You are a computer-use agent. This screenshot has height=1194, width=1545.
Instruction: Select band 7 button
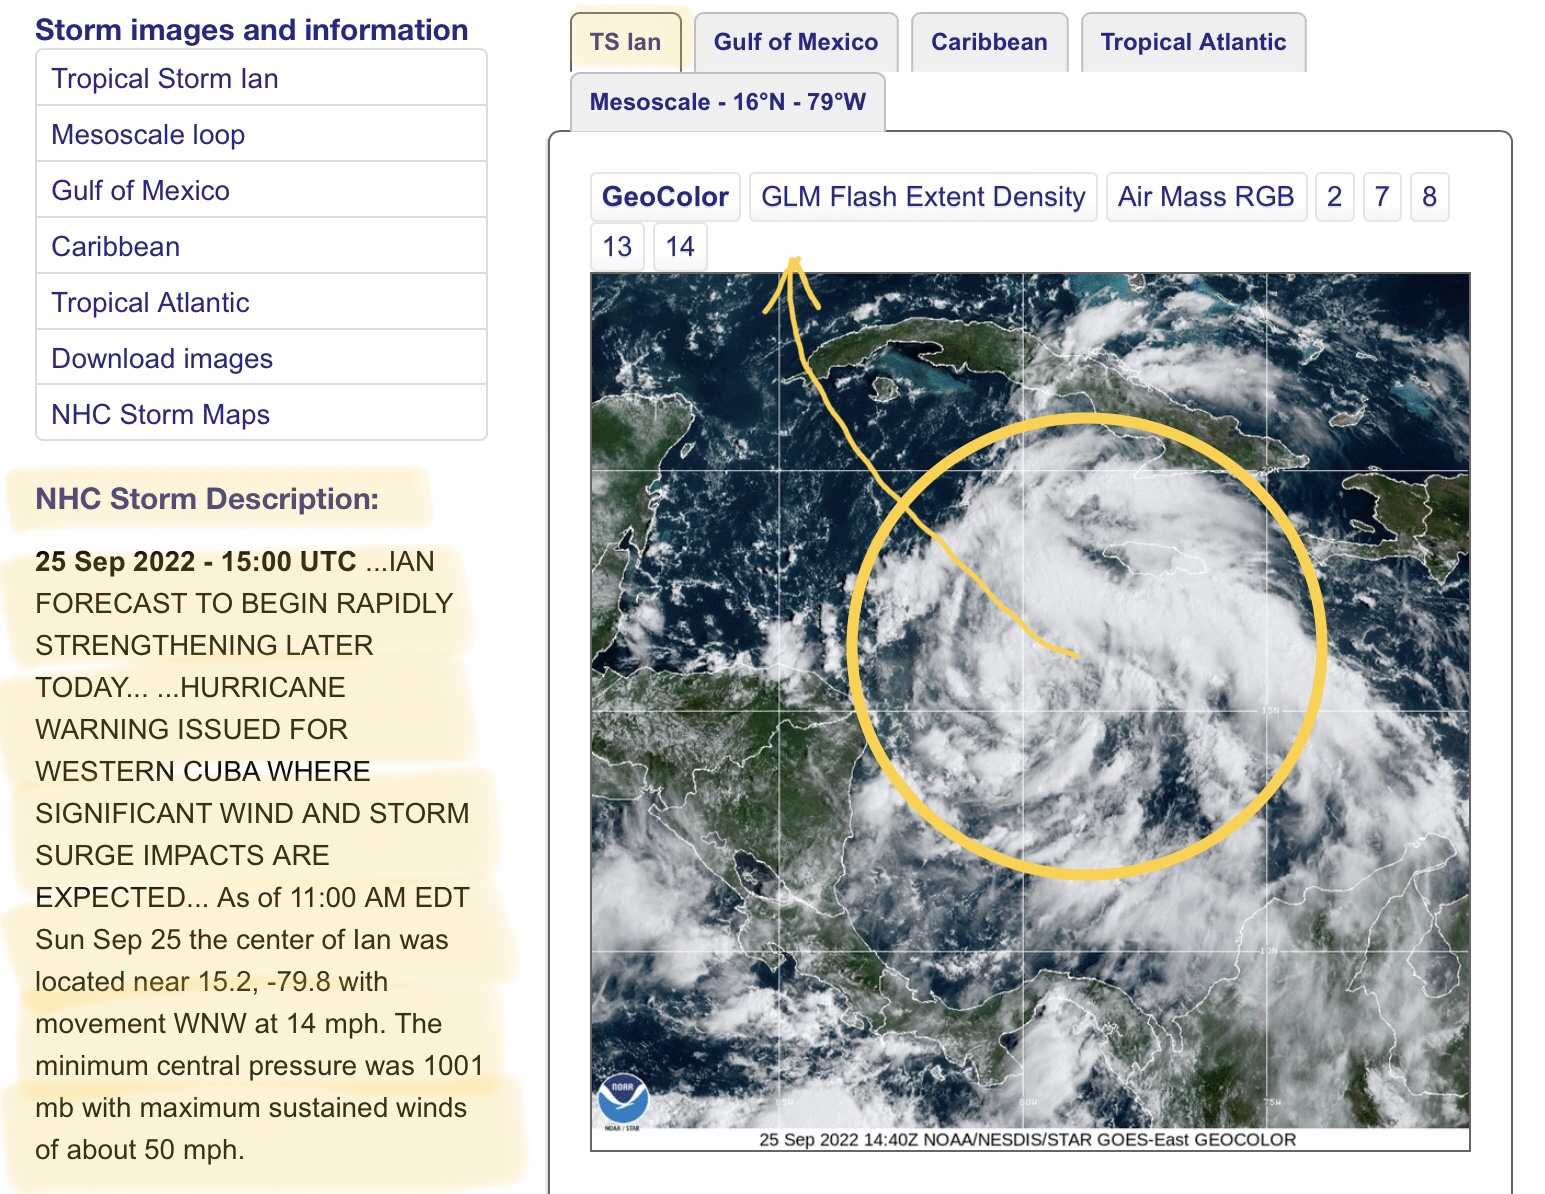[x=1382, y=197]
